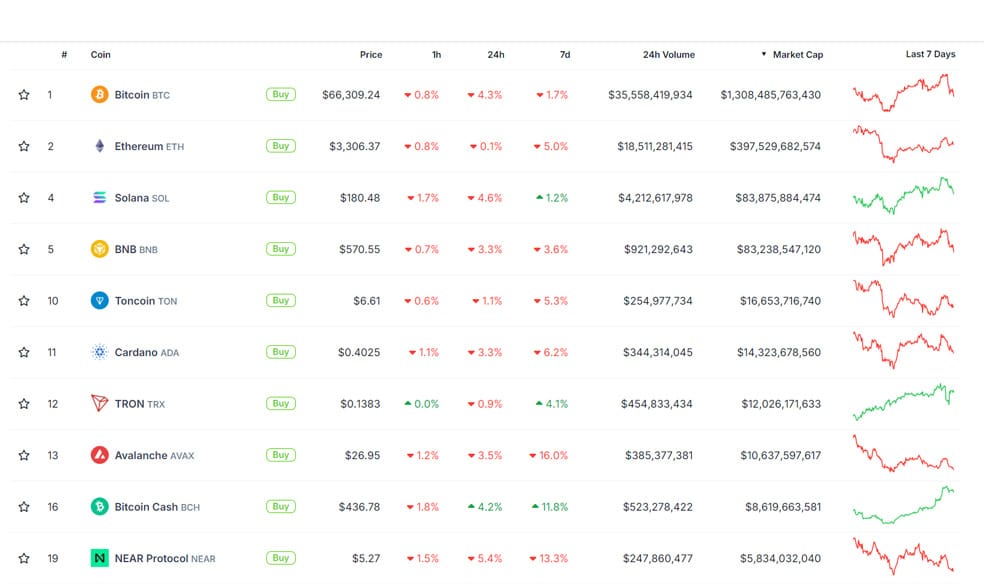The height and width of the screenshot is (584, 984).
Task: Click the BNB yellow logo icon
Action: click(x=99, y=249)
